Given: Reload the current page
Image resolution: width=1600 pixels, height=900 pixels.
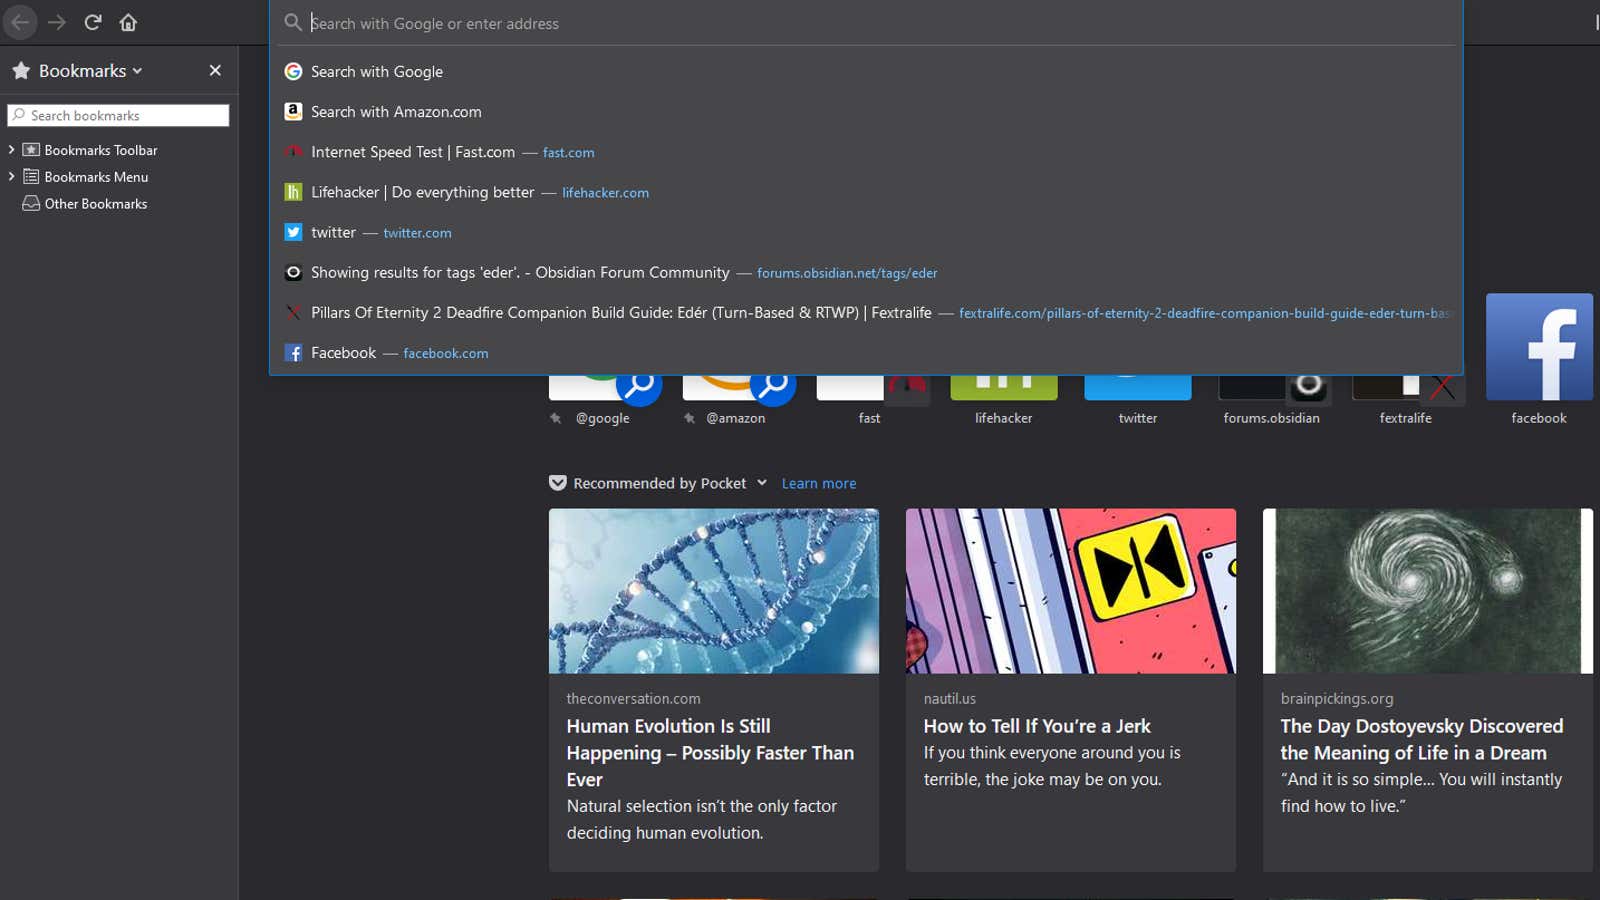Looking at the screenshot, I should tap(93, 22).
